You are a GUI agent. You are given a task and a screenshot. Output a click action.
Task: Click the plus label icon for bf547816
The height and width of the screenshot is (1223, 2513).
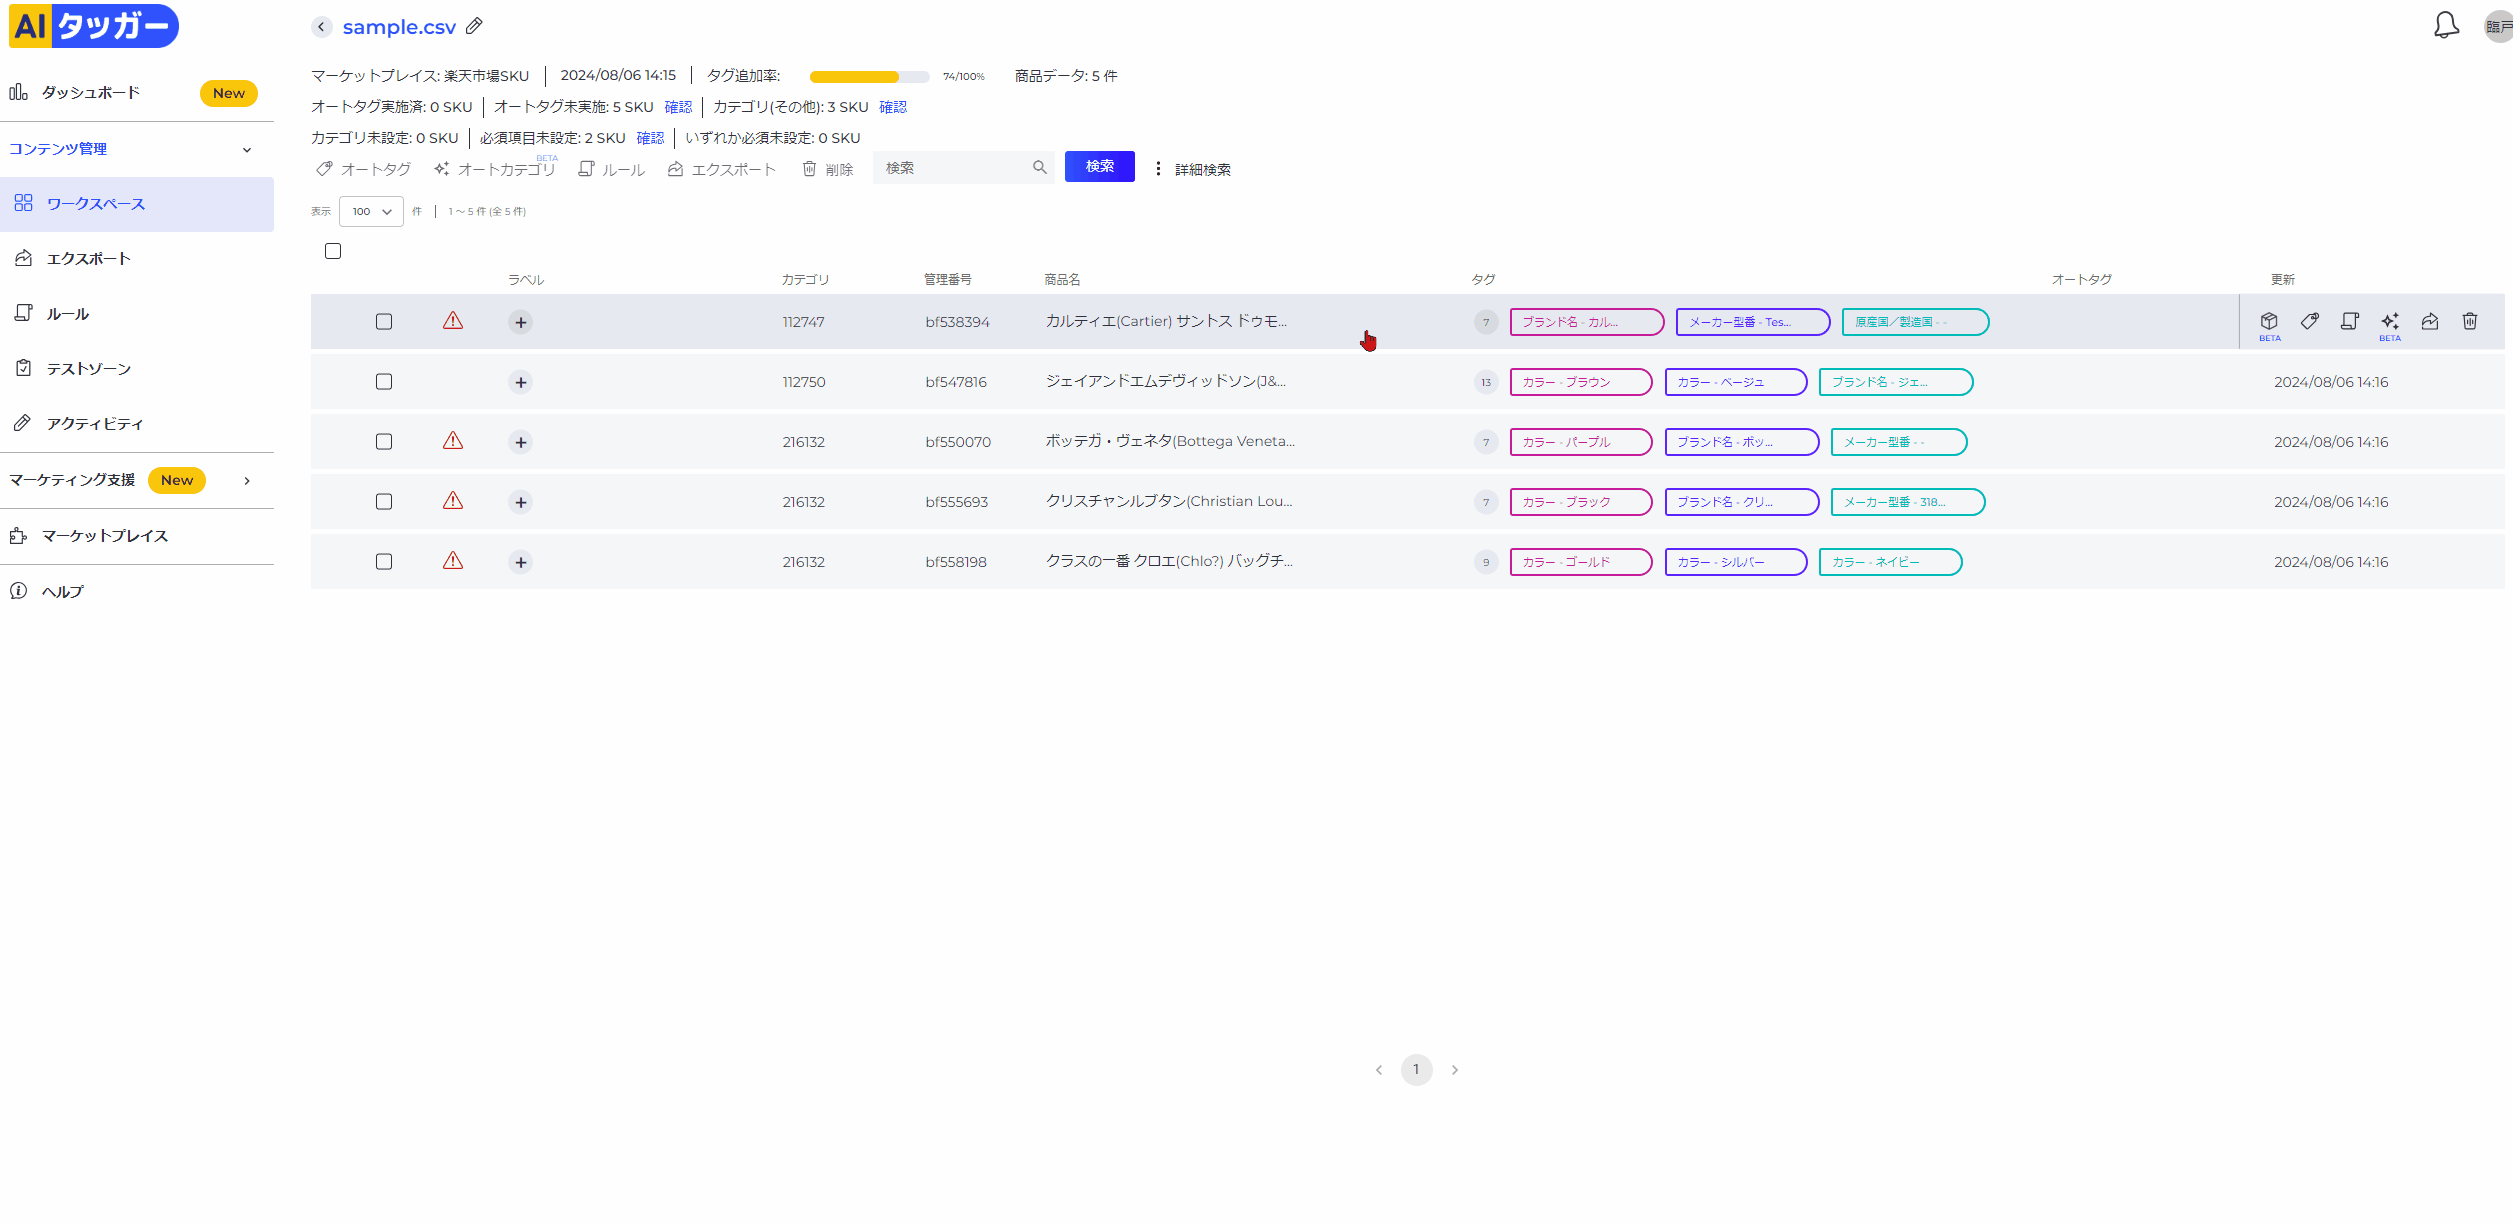(x=520, y=382)
